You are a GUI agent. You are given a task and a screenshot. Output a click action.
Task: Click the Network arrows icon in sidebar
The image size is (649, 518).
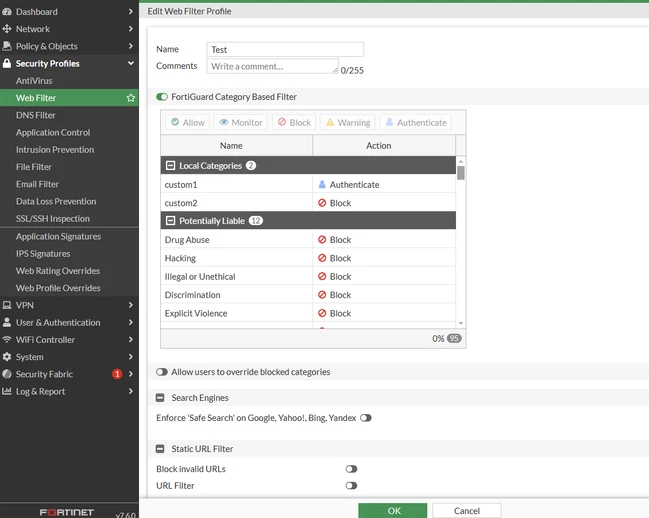tap(7, 29)
